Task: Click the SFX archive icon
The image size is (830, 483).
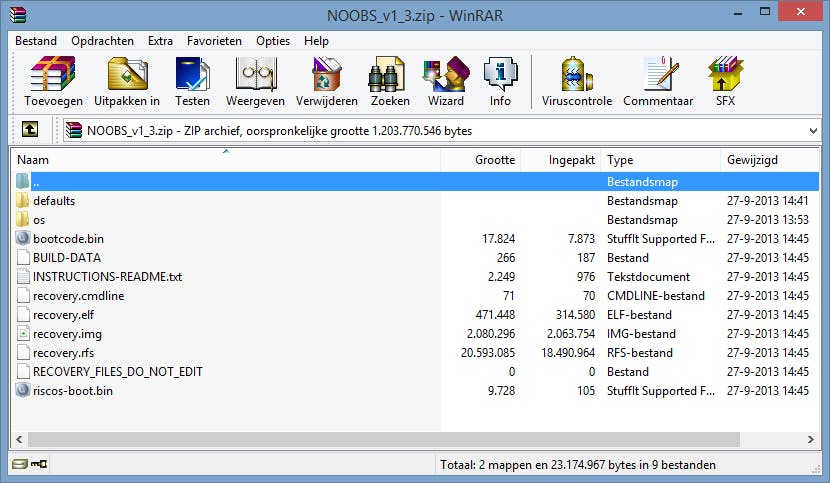Action: (x=725, y=74)
